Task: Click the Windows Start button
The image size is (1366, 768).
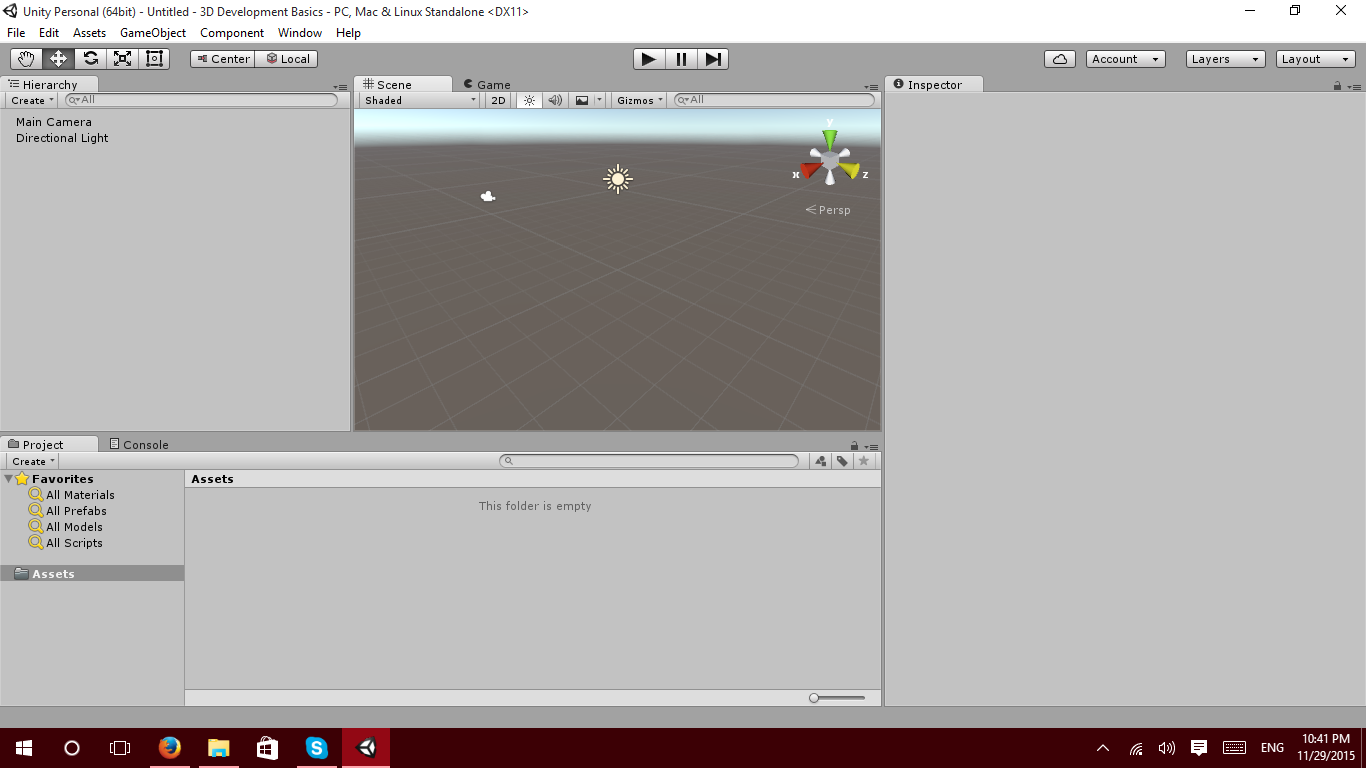Action: [24, 748]
